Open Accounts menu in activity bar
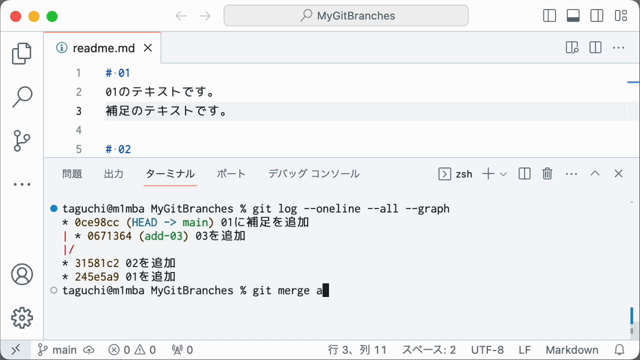640x360 pixels. pos(22,274)
